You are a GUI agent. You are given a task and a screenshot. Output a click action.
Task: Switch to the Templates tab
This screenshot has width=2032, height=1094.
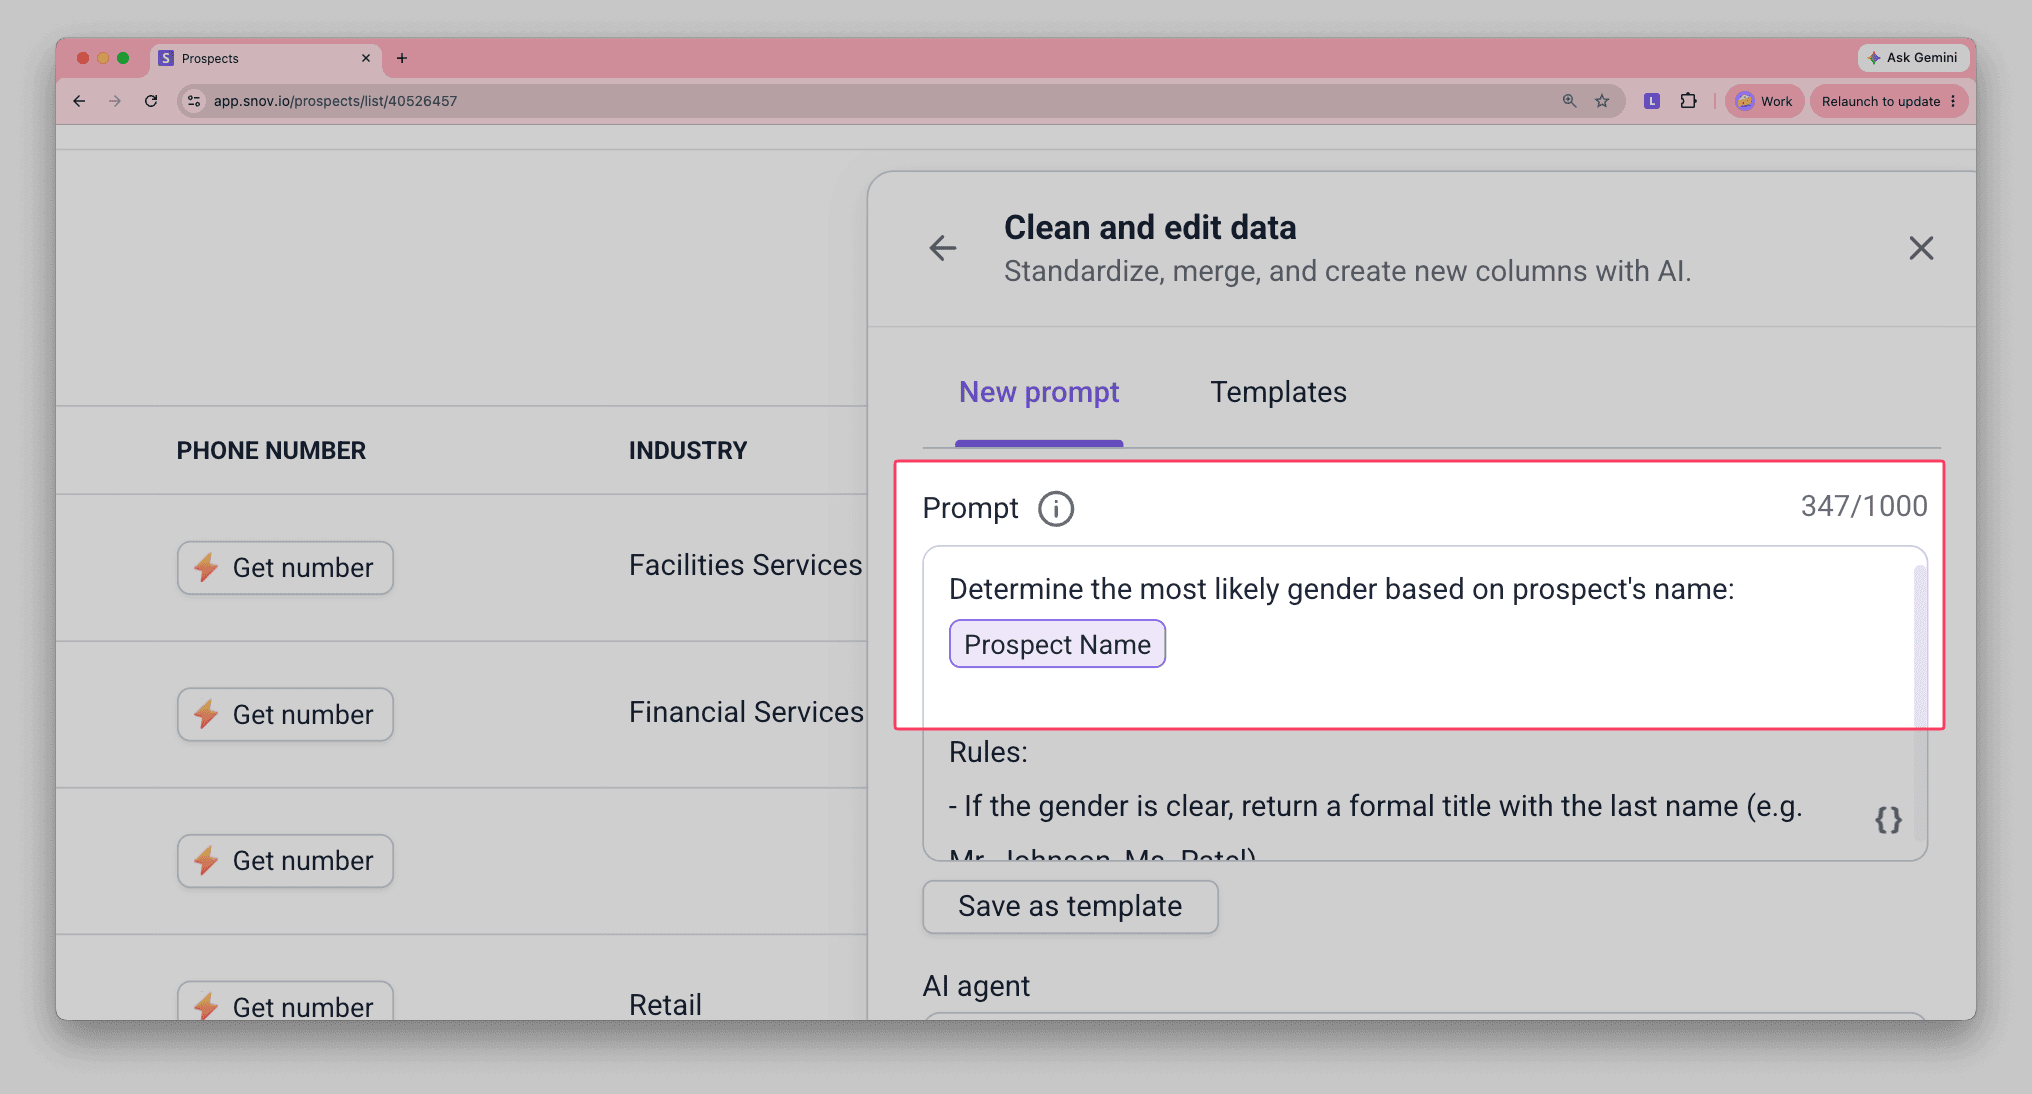(x=1278, y=392)
